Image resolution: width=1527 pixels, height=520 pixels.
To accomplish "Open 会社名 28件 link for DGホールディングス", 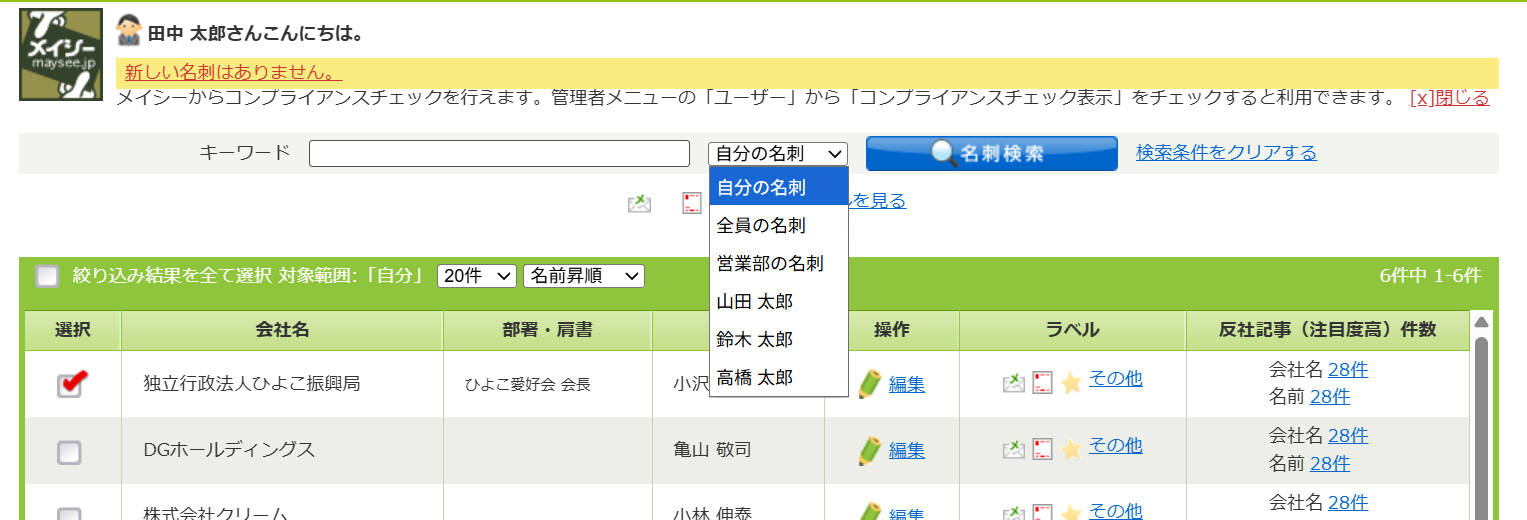I will [x=1348, y=435].
